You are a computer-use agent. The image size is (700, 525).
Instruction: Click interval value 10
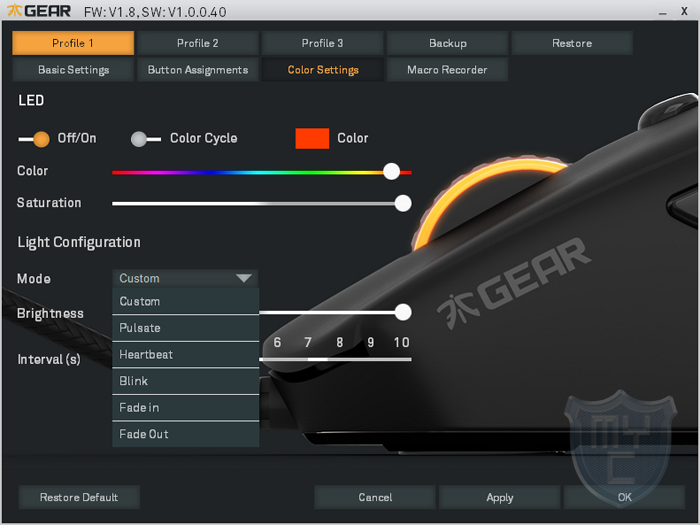[401, 342]
